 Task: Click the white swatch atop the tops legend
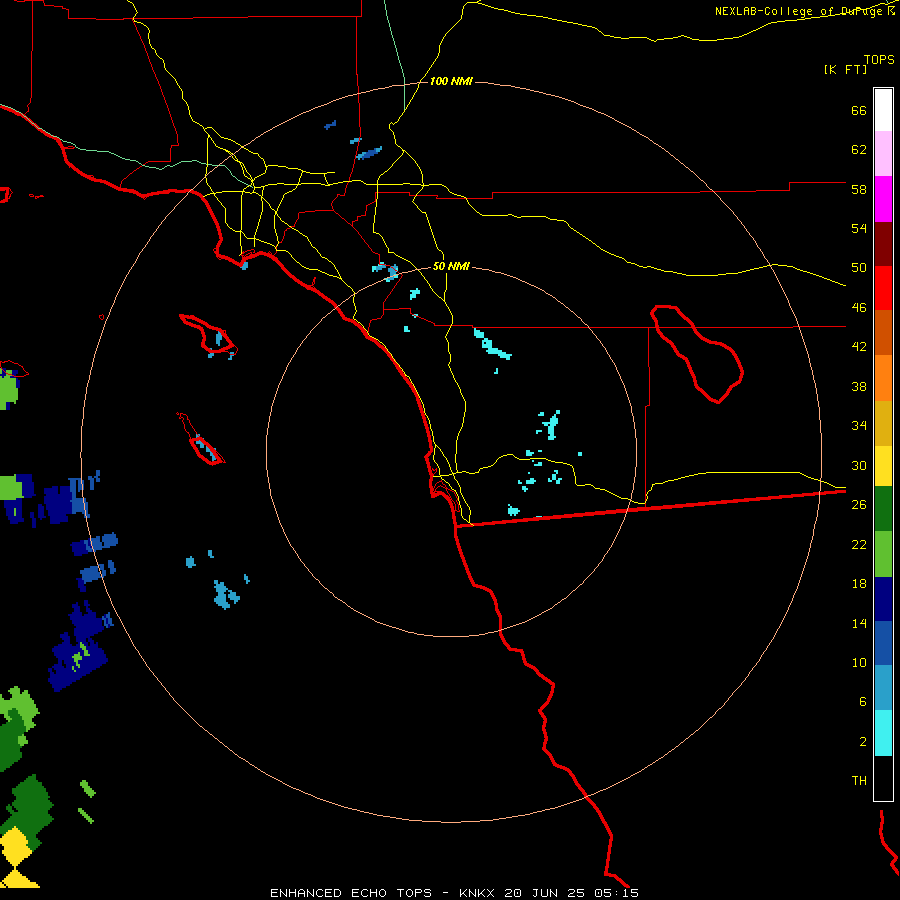[x=883, y=110]
